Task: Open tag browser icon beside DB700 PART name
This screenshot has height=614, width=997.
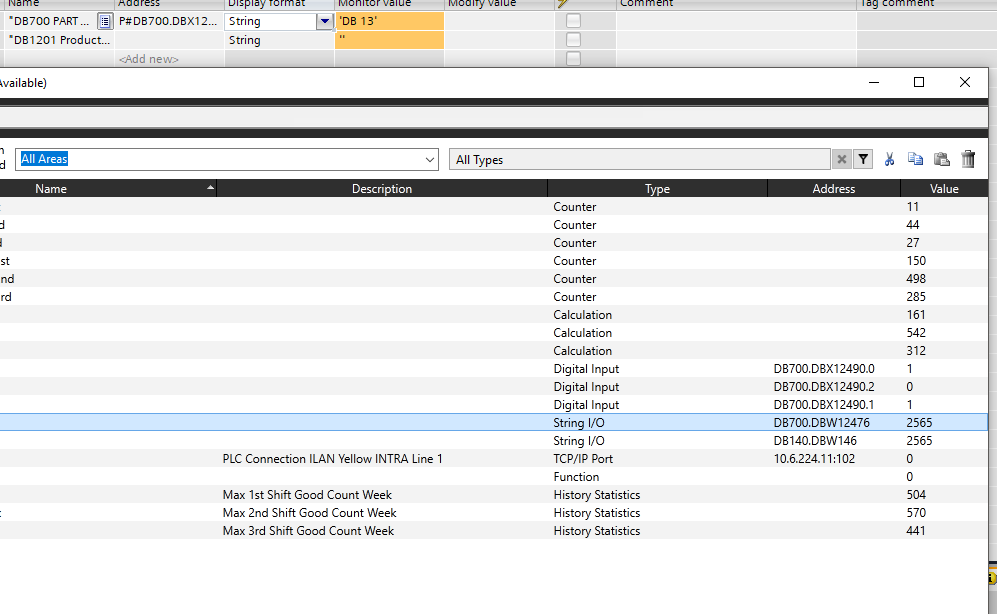Action: [104, 21]
